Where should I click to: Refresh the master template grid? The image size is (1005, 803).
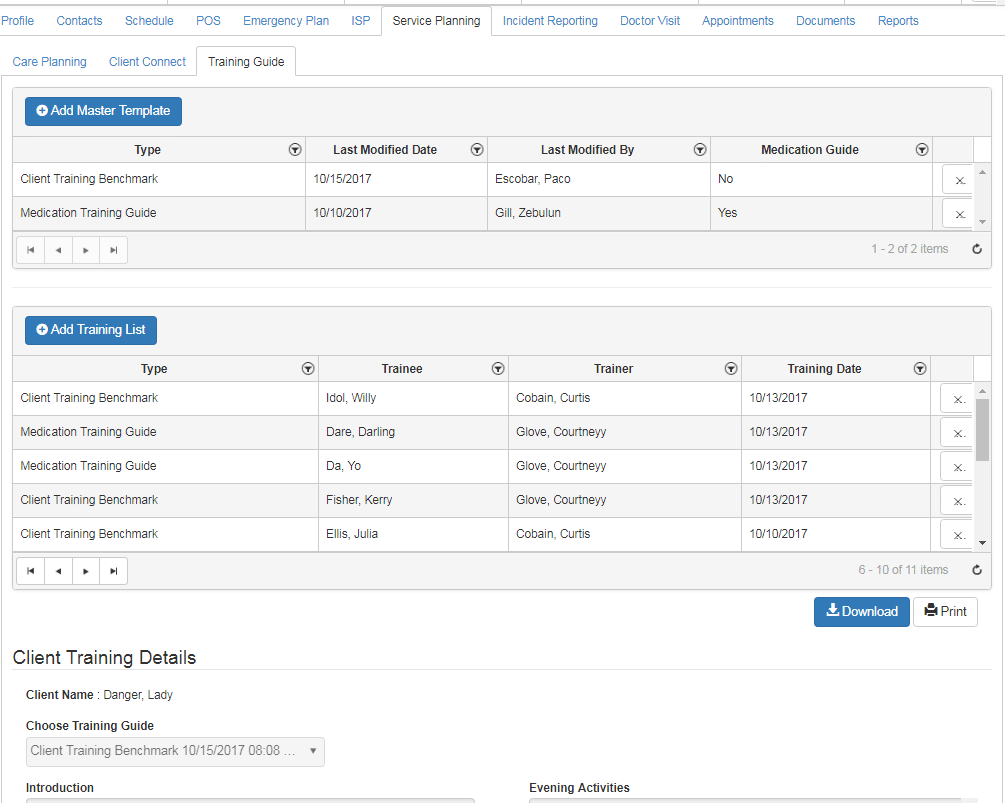976,248
